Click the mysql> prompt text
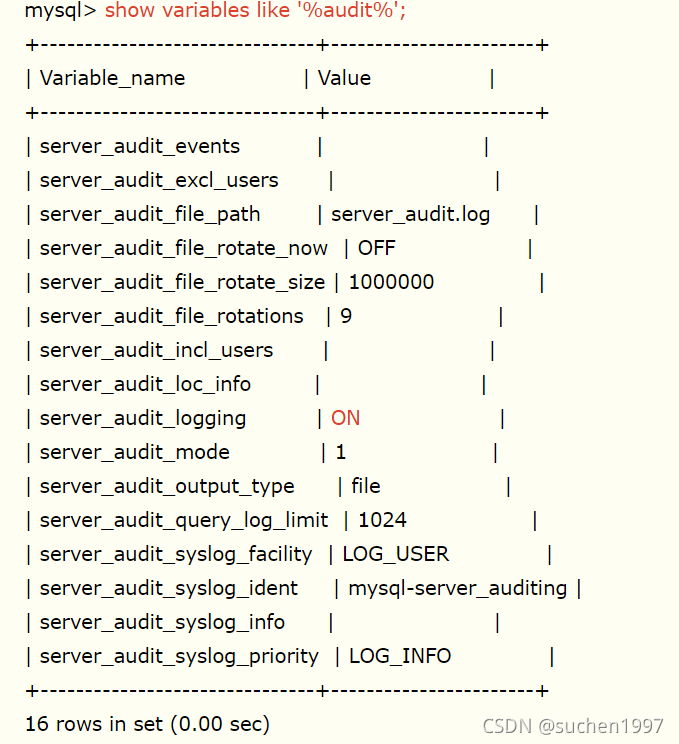 [61, 11]
